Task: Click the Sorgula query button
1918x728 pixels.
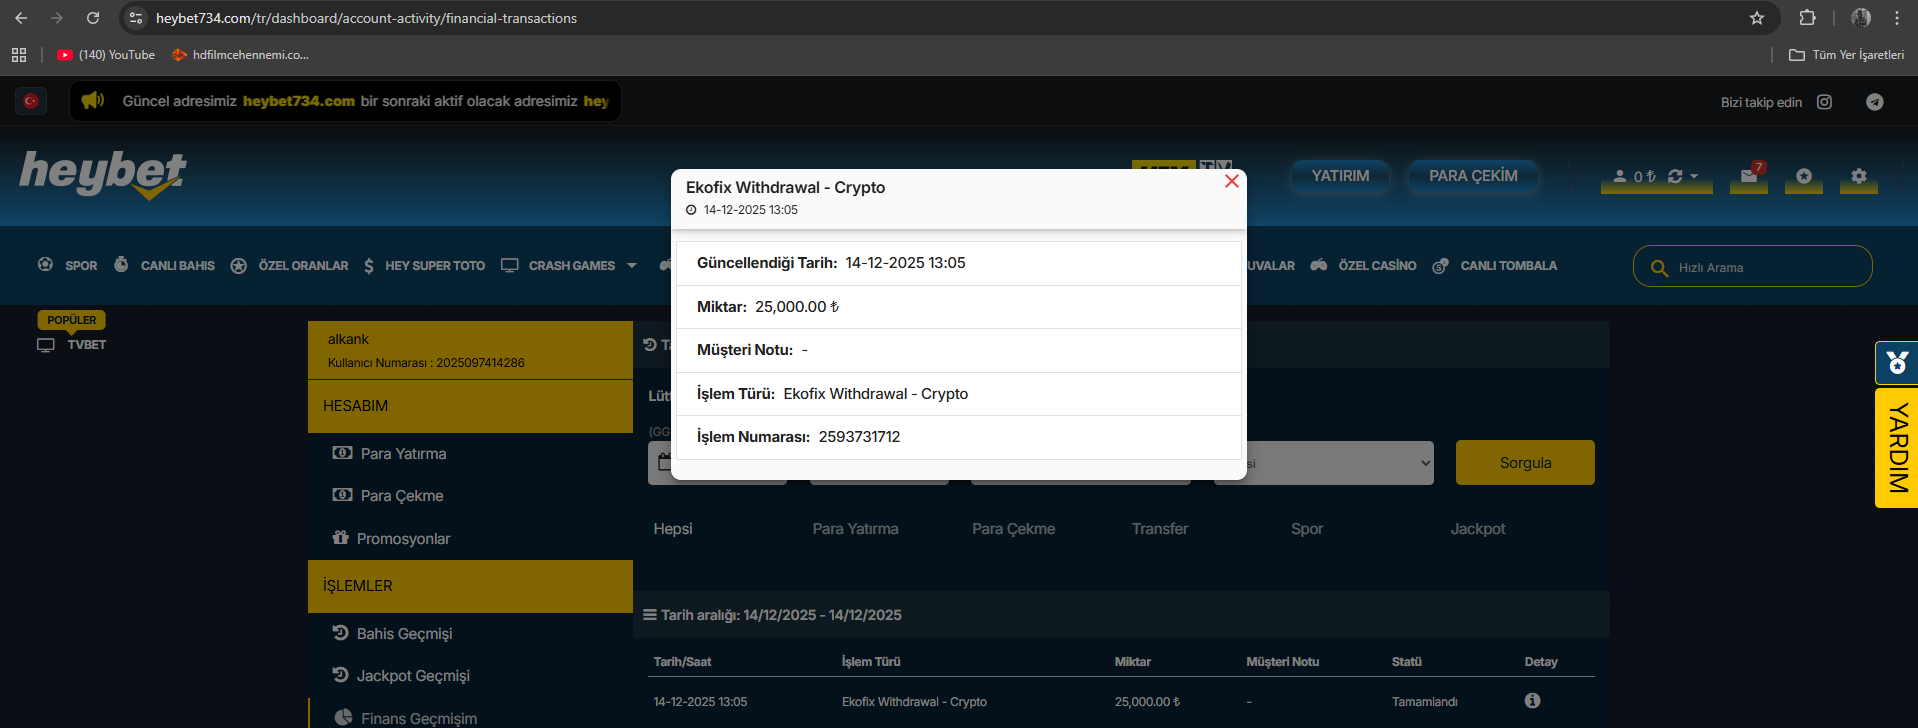Action: [x=1525, y=463]
